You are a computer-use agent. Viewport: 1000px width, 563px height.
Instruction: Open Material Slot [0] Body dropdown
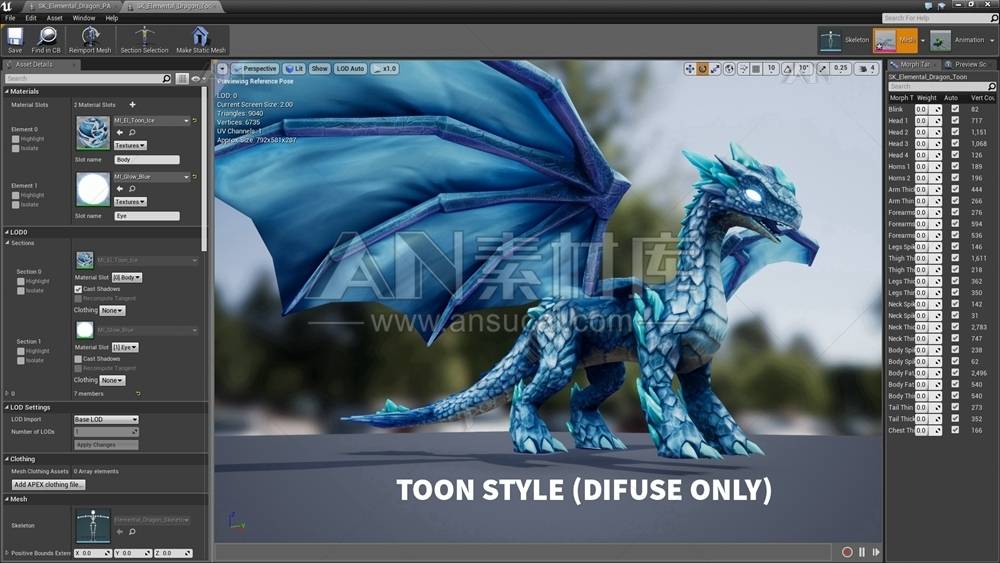point(127,277)
